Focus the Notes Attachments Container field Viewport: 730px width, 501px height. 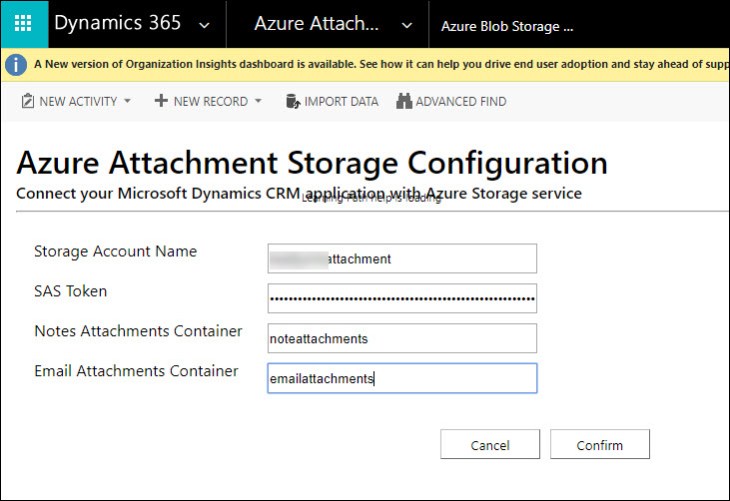402,338
